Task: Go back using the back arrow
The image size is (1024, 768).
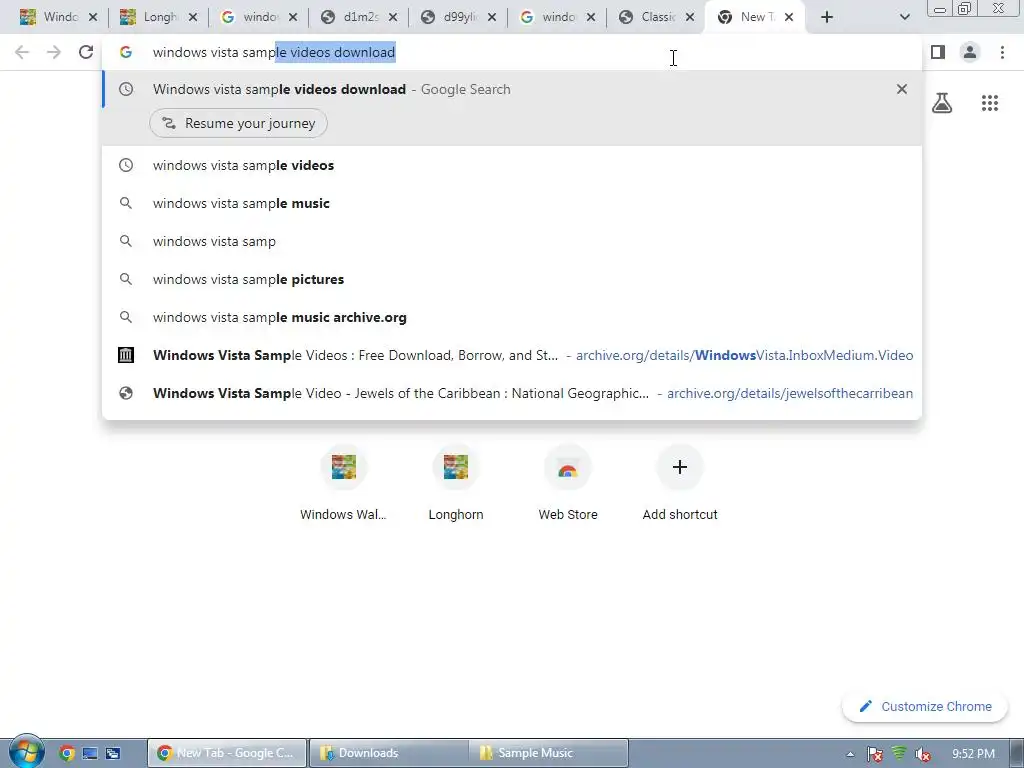Action: coord(22,52)
